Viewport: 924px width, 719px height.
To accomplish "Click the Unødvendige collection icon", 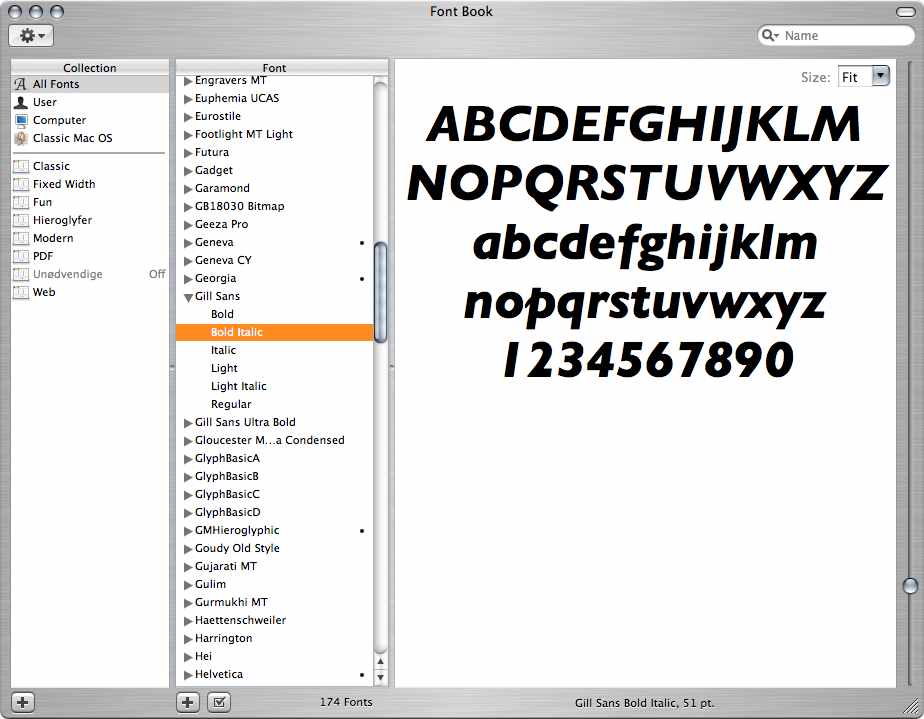I will click(21, 275).
